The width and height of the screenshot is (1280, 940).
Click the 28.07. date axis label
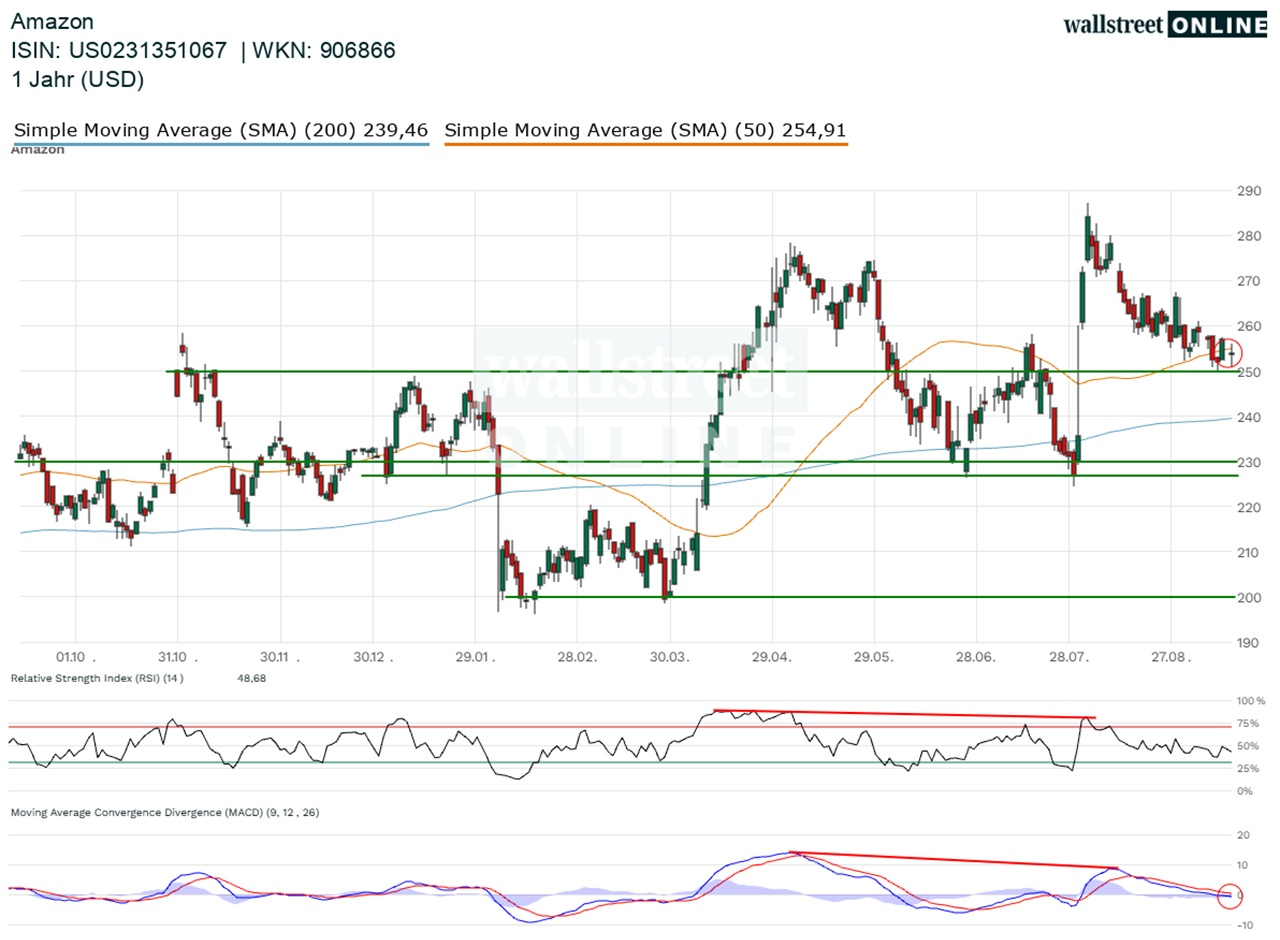1068,657
